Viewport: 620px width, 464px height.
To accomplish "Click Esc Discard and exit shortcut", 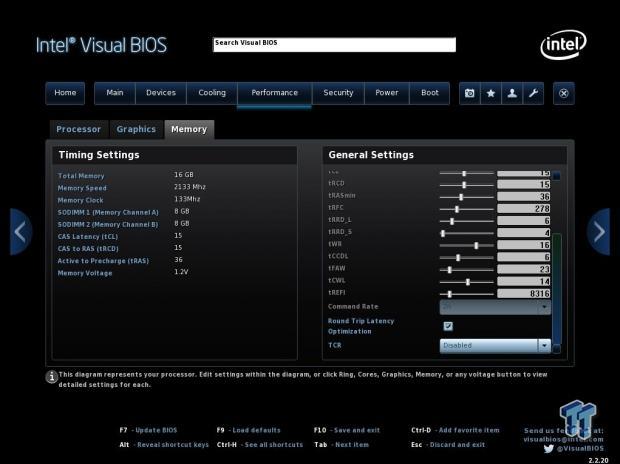I will (x=448, y=445).
